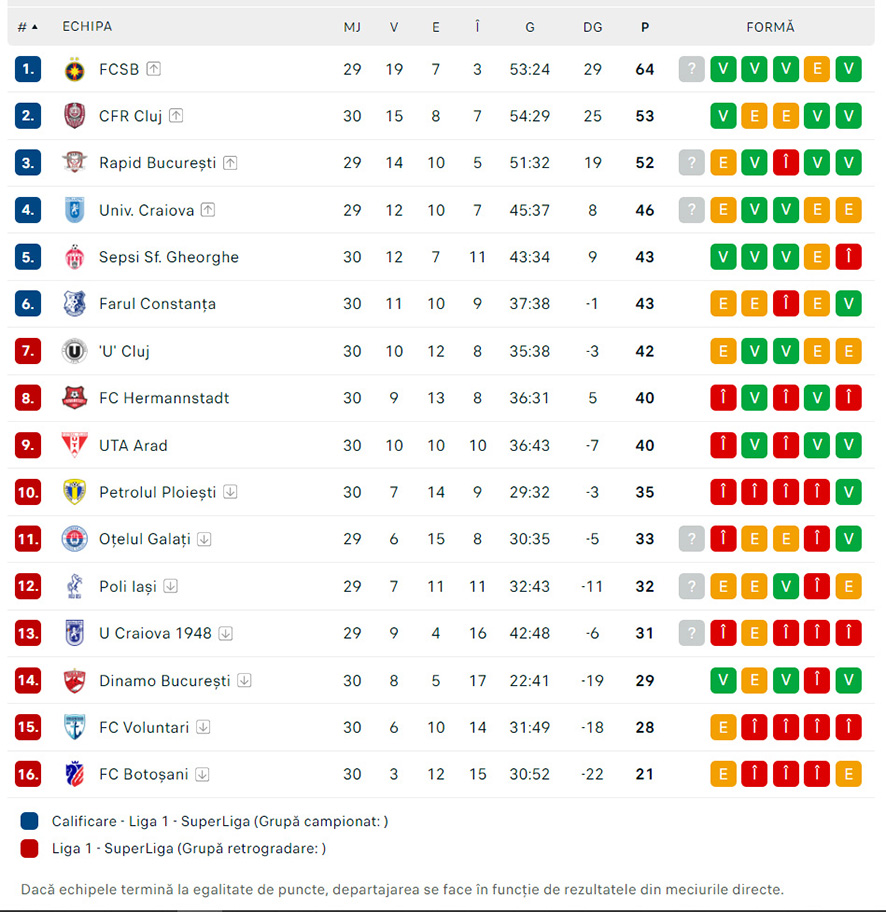This screenshot has width=886, height=912.
Task: Click the MJ matches played column header
Action: (352, 27)
